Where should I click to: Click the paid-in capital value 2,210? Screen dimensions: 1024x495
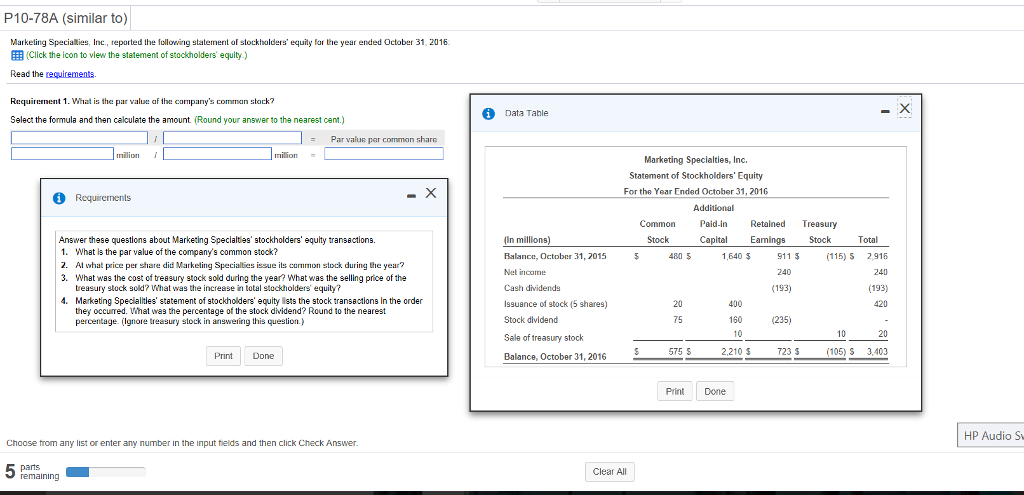coord(730,352)
